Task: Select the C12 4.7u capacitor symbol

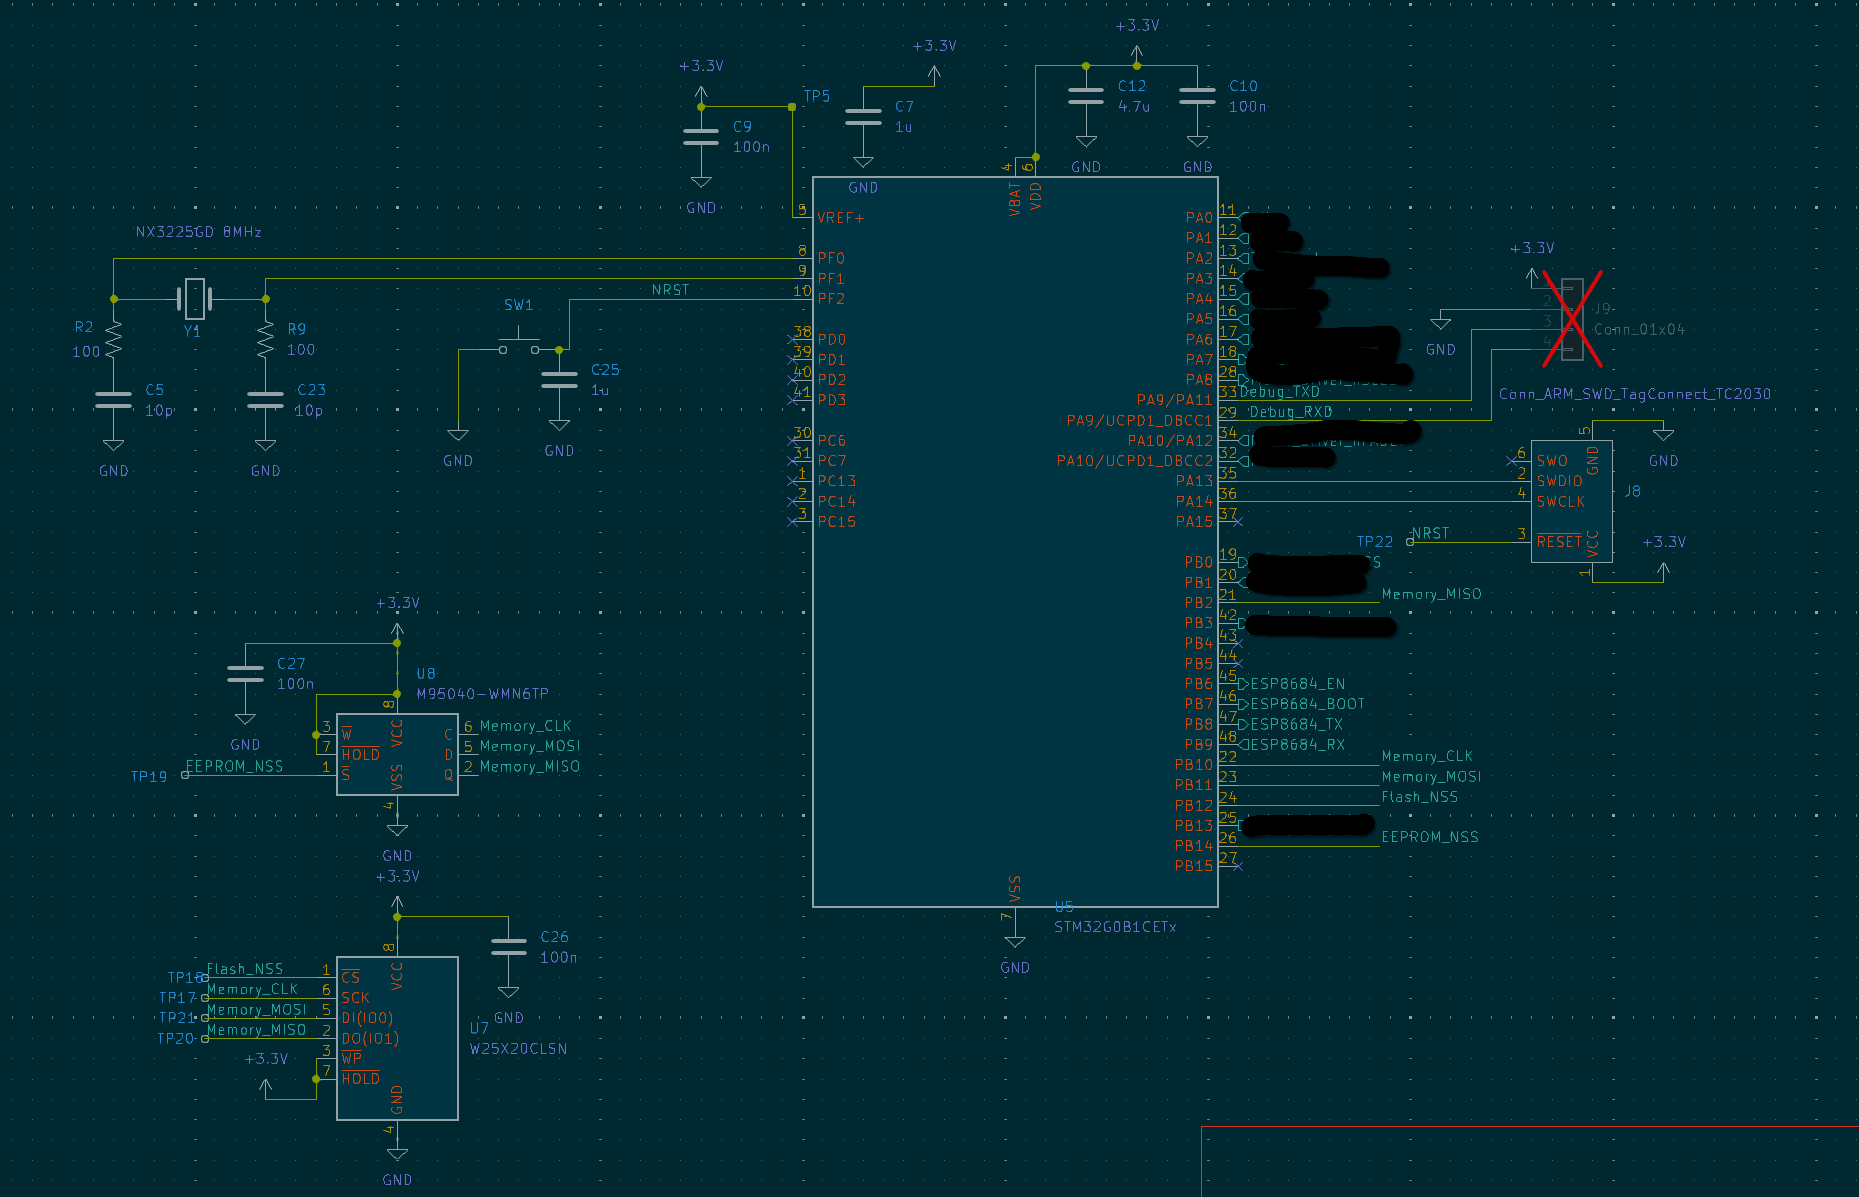Action: click(1085, 95)
